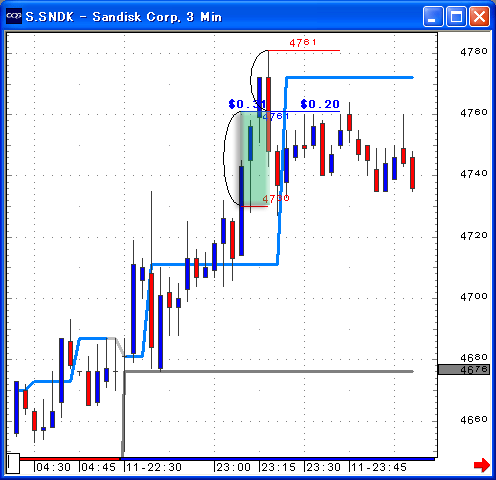Click the blue $0.31 annotation
The width and height of the screenshot is (496, 480).
tap(247, 104)
